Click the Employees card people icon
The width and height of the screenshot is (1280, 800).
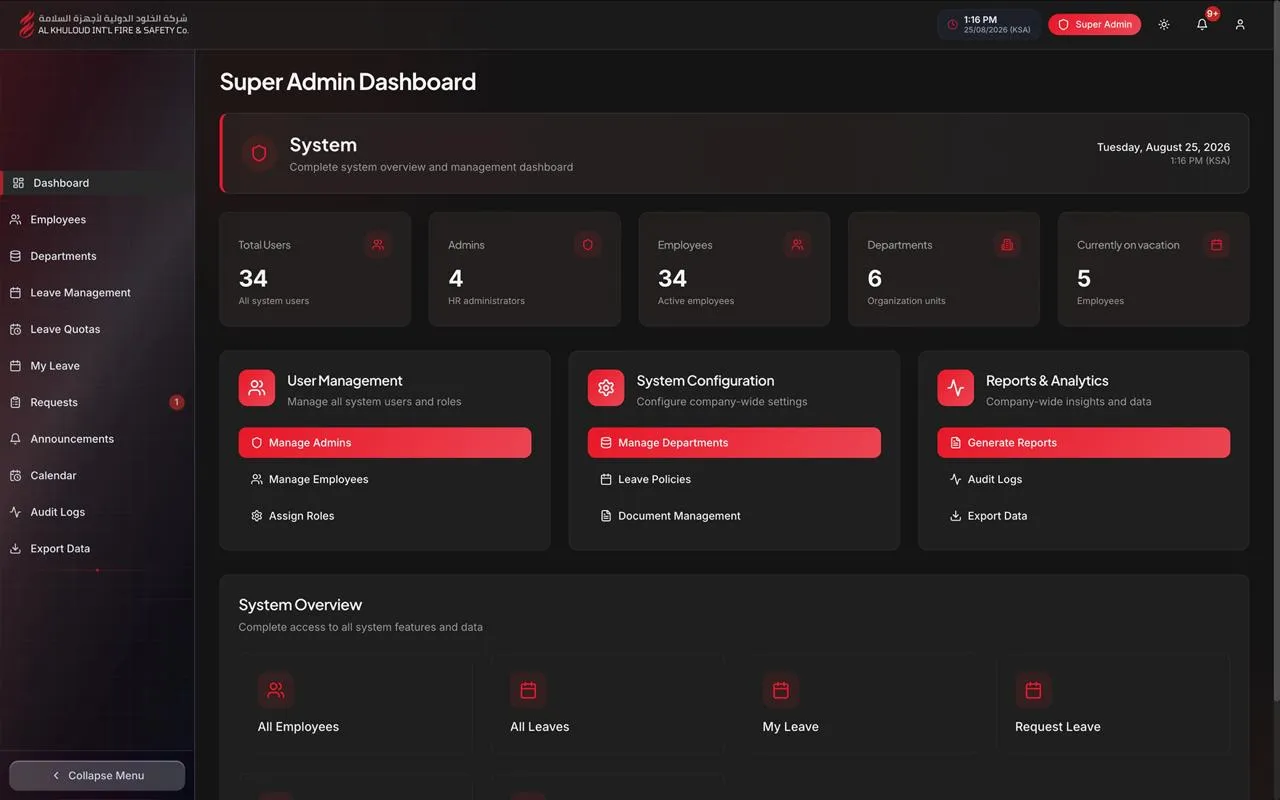pos(797,244)
